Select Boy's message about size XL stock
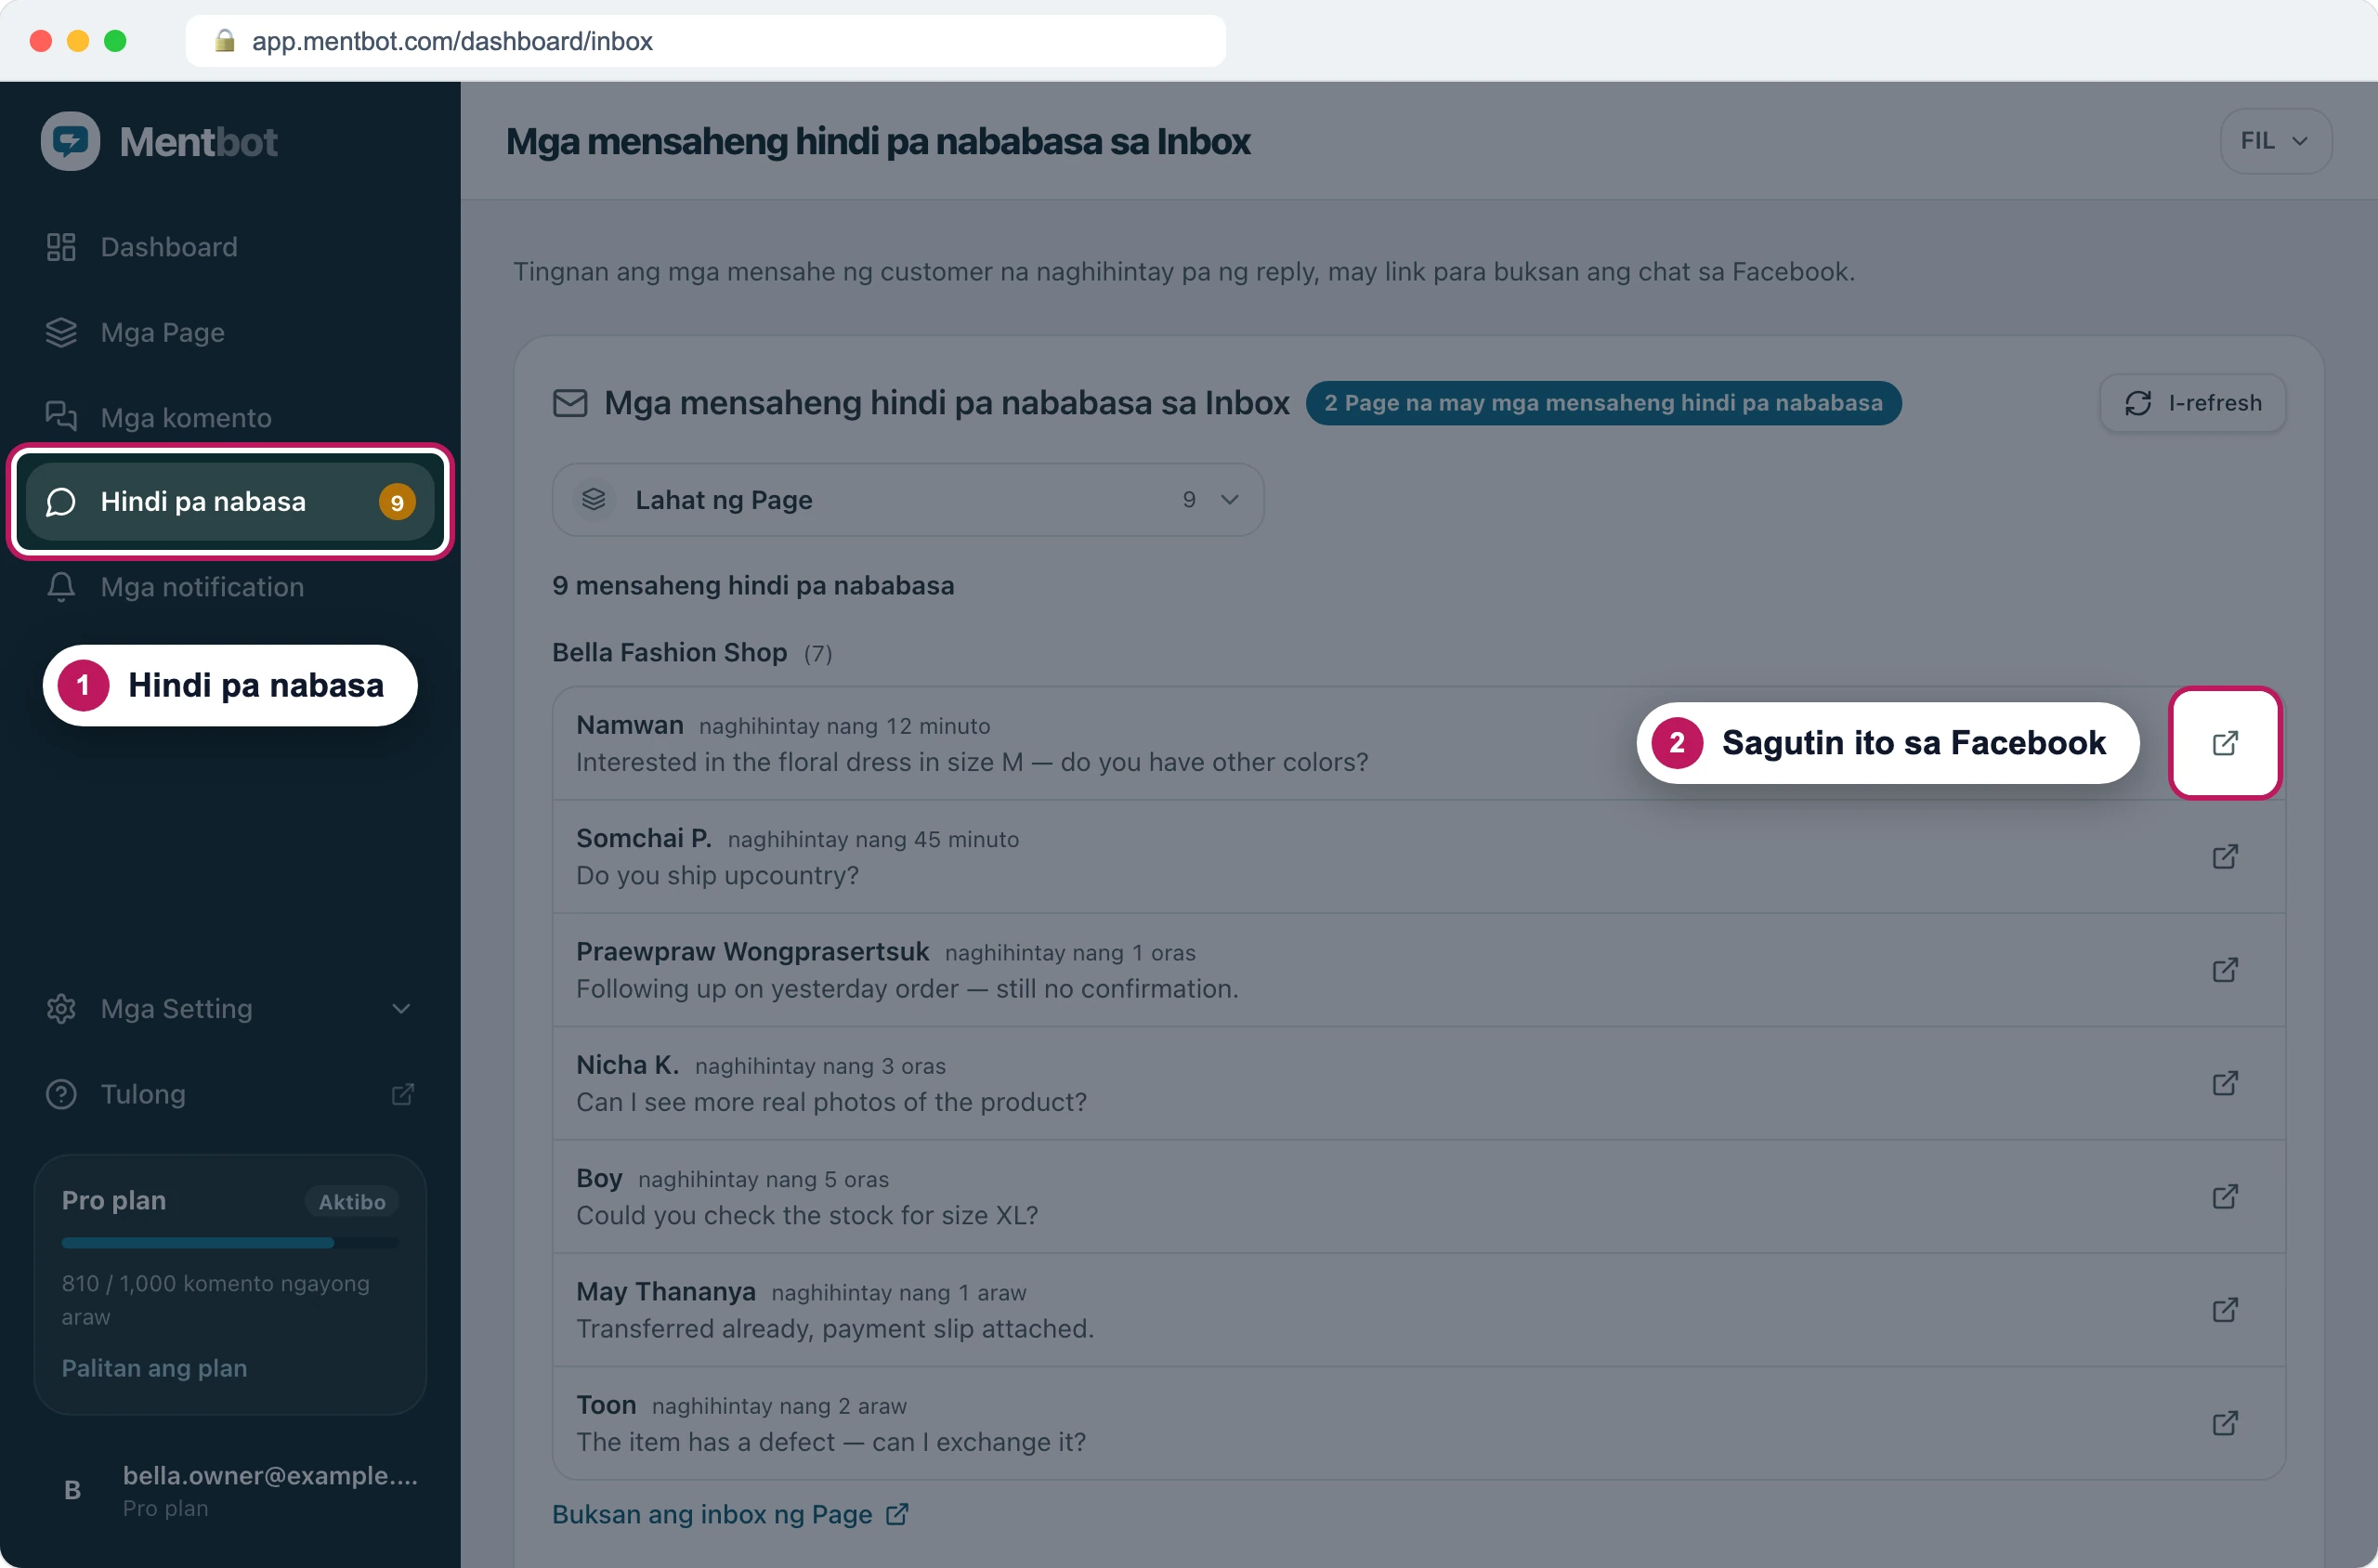The image size is (2378, 1568). pos(807,1215)
